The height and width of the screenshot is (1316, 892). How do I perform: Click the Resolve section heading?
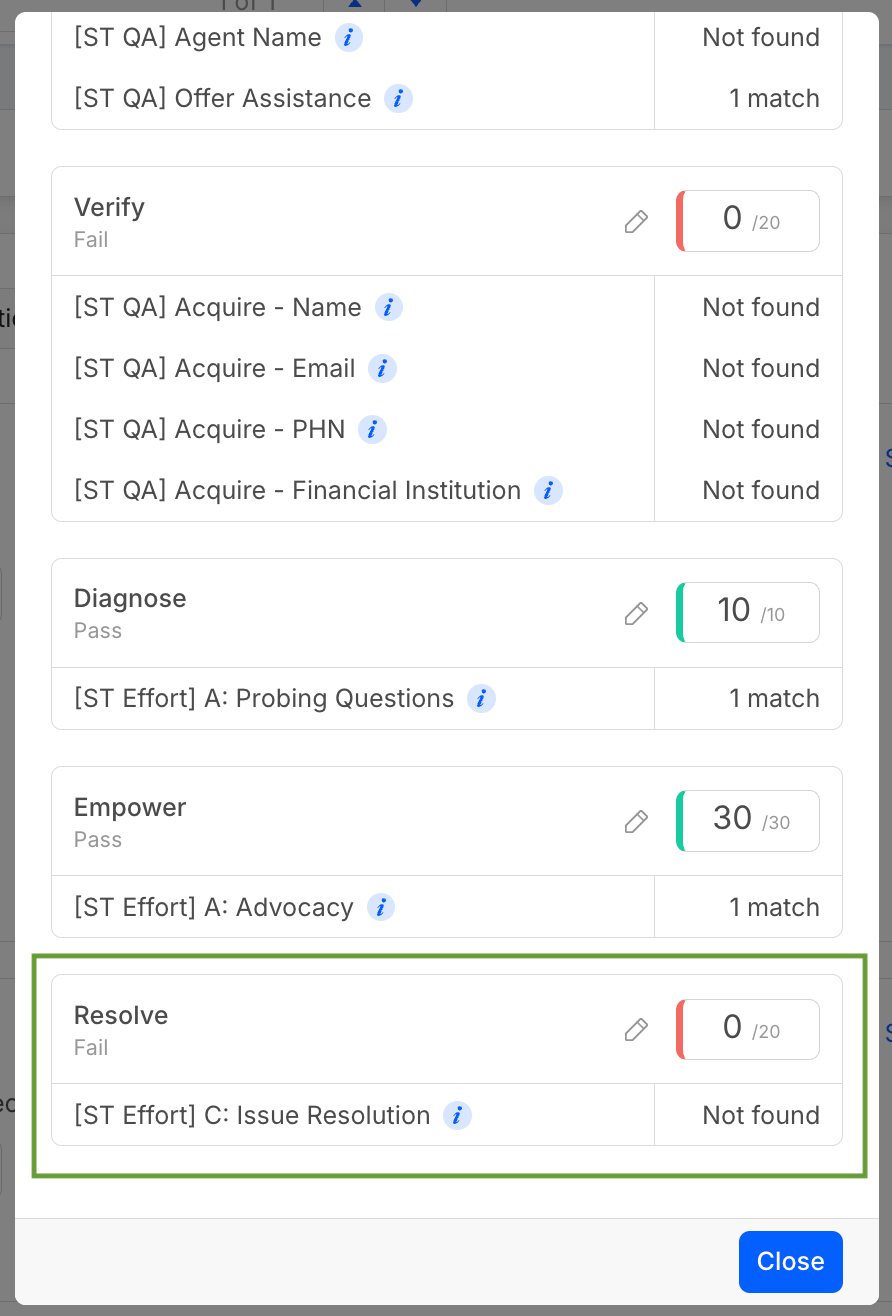click(x=121, y=1016)
